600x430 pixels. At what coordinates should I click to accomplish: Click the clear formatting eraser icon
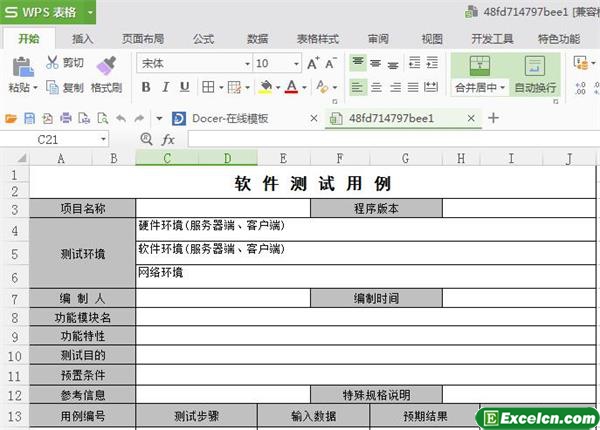click(x=322, y=87)
